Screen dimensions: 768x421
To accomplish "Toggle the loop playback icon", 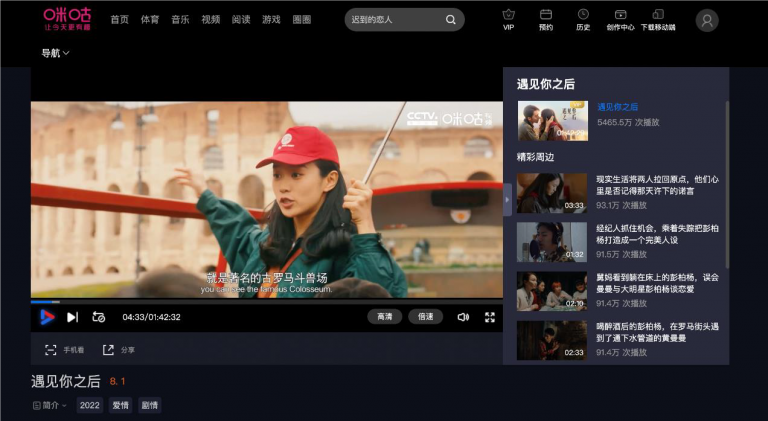I will pos(98,317).
